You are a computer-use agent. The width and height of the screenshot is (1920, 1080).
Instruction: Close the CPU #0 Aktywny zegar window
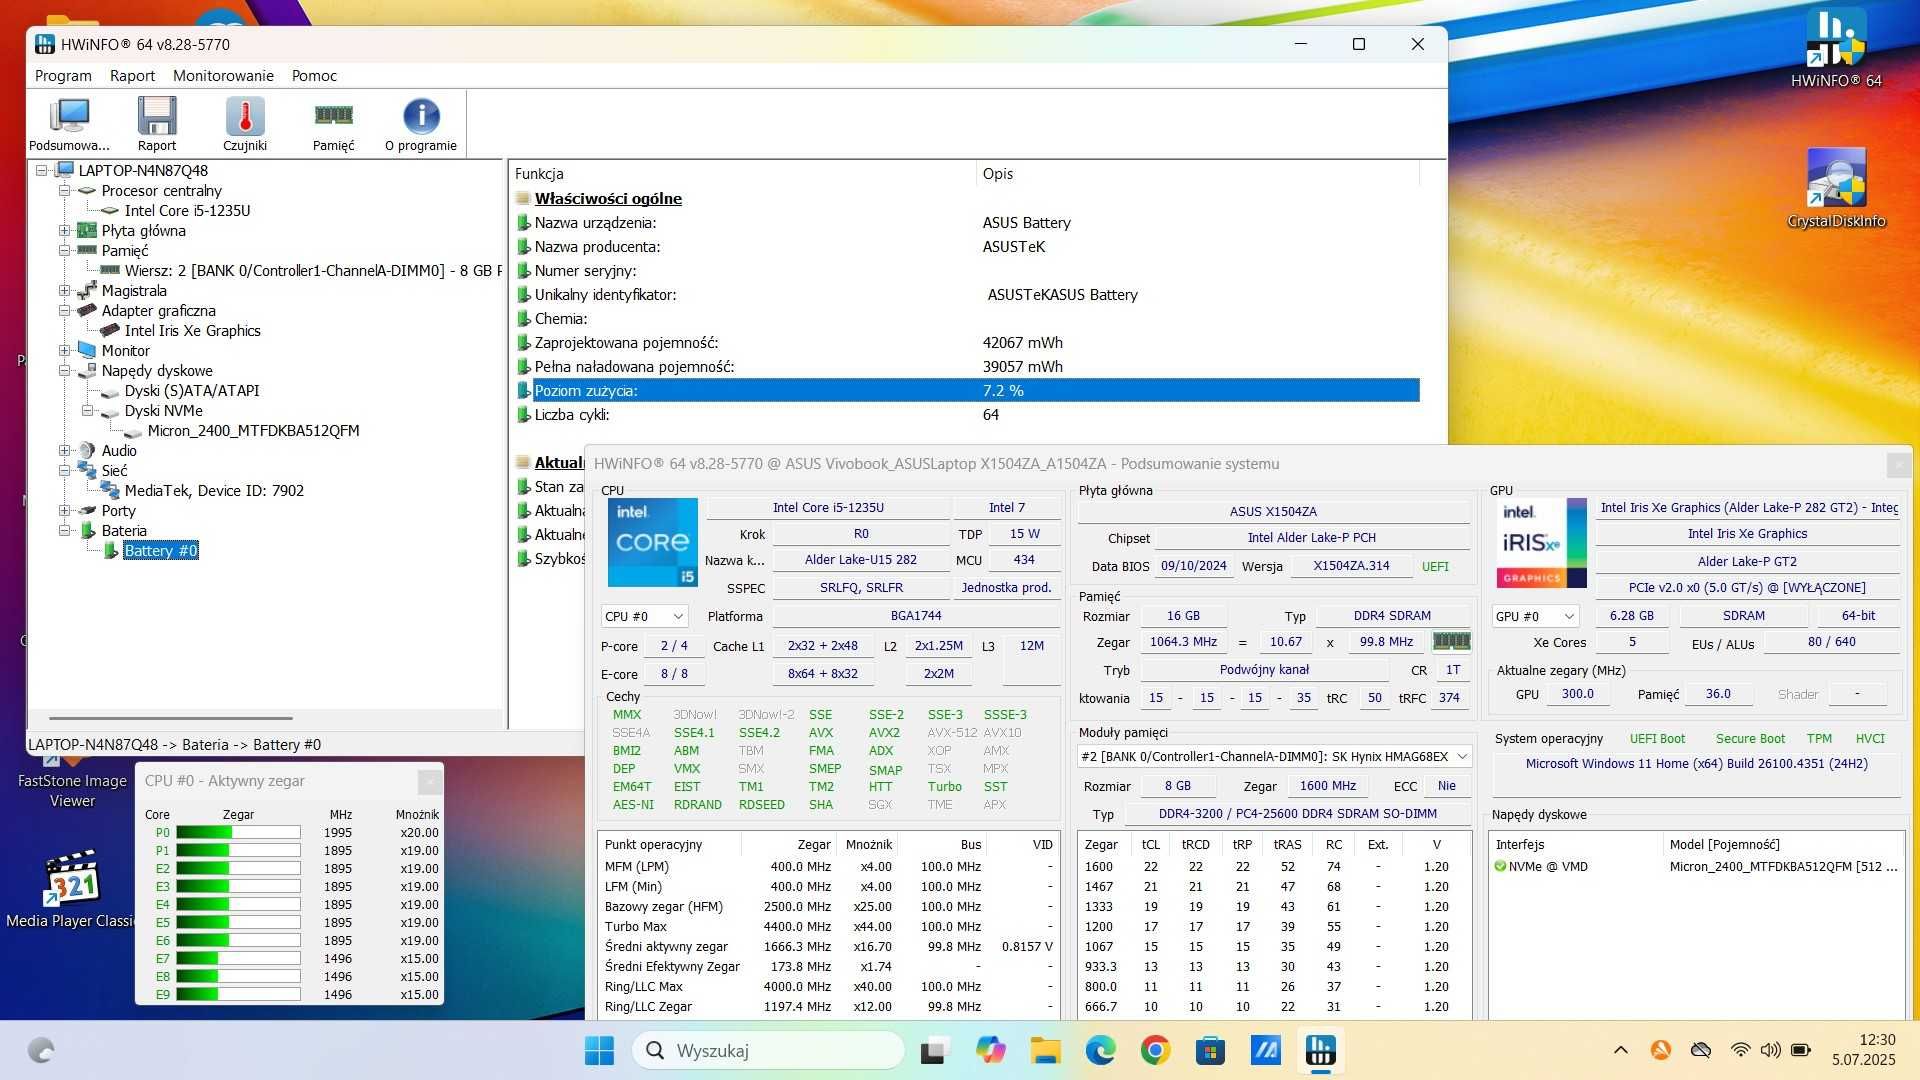point(429,781)
